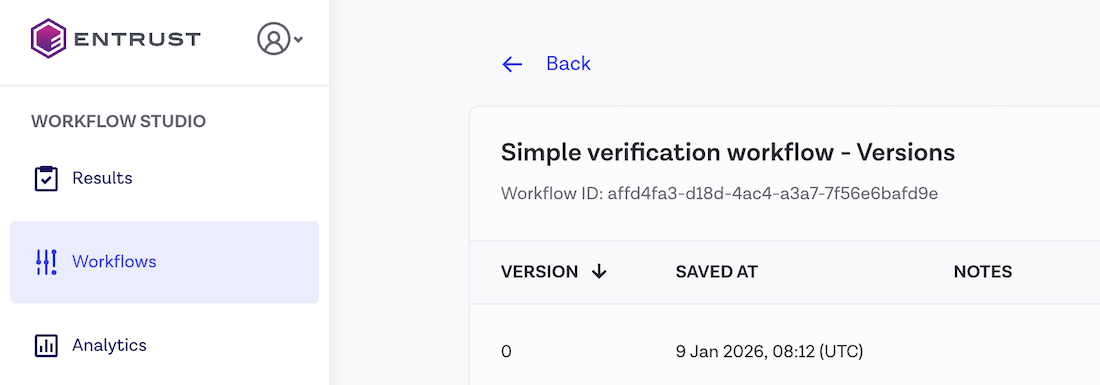Select version 0 in the table

coord(507,351)
